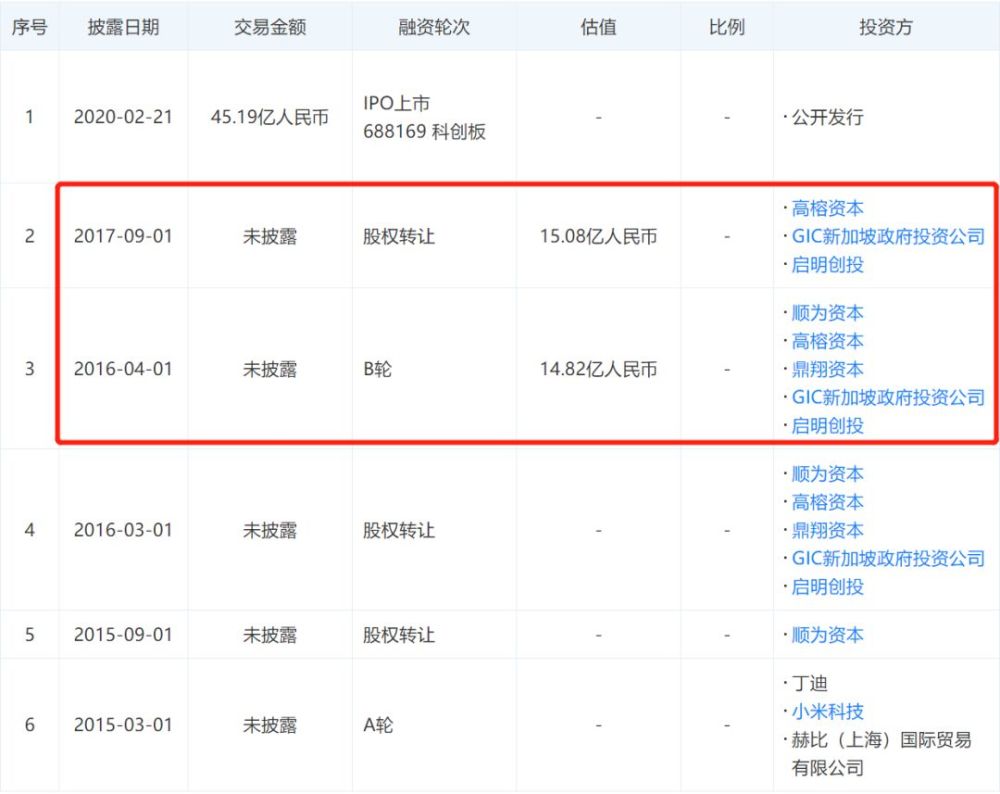This screenshot has width=1000, height=794.
Task: Click the date 2016-03-01
Action: coord(123,530)
